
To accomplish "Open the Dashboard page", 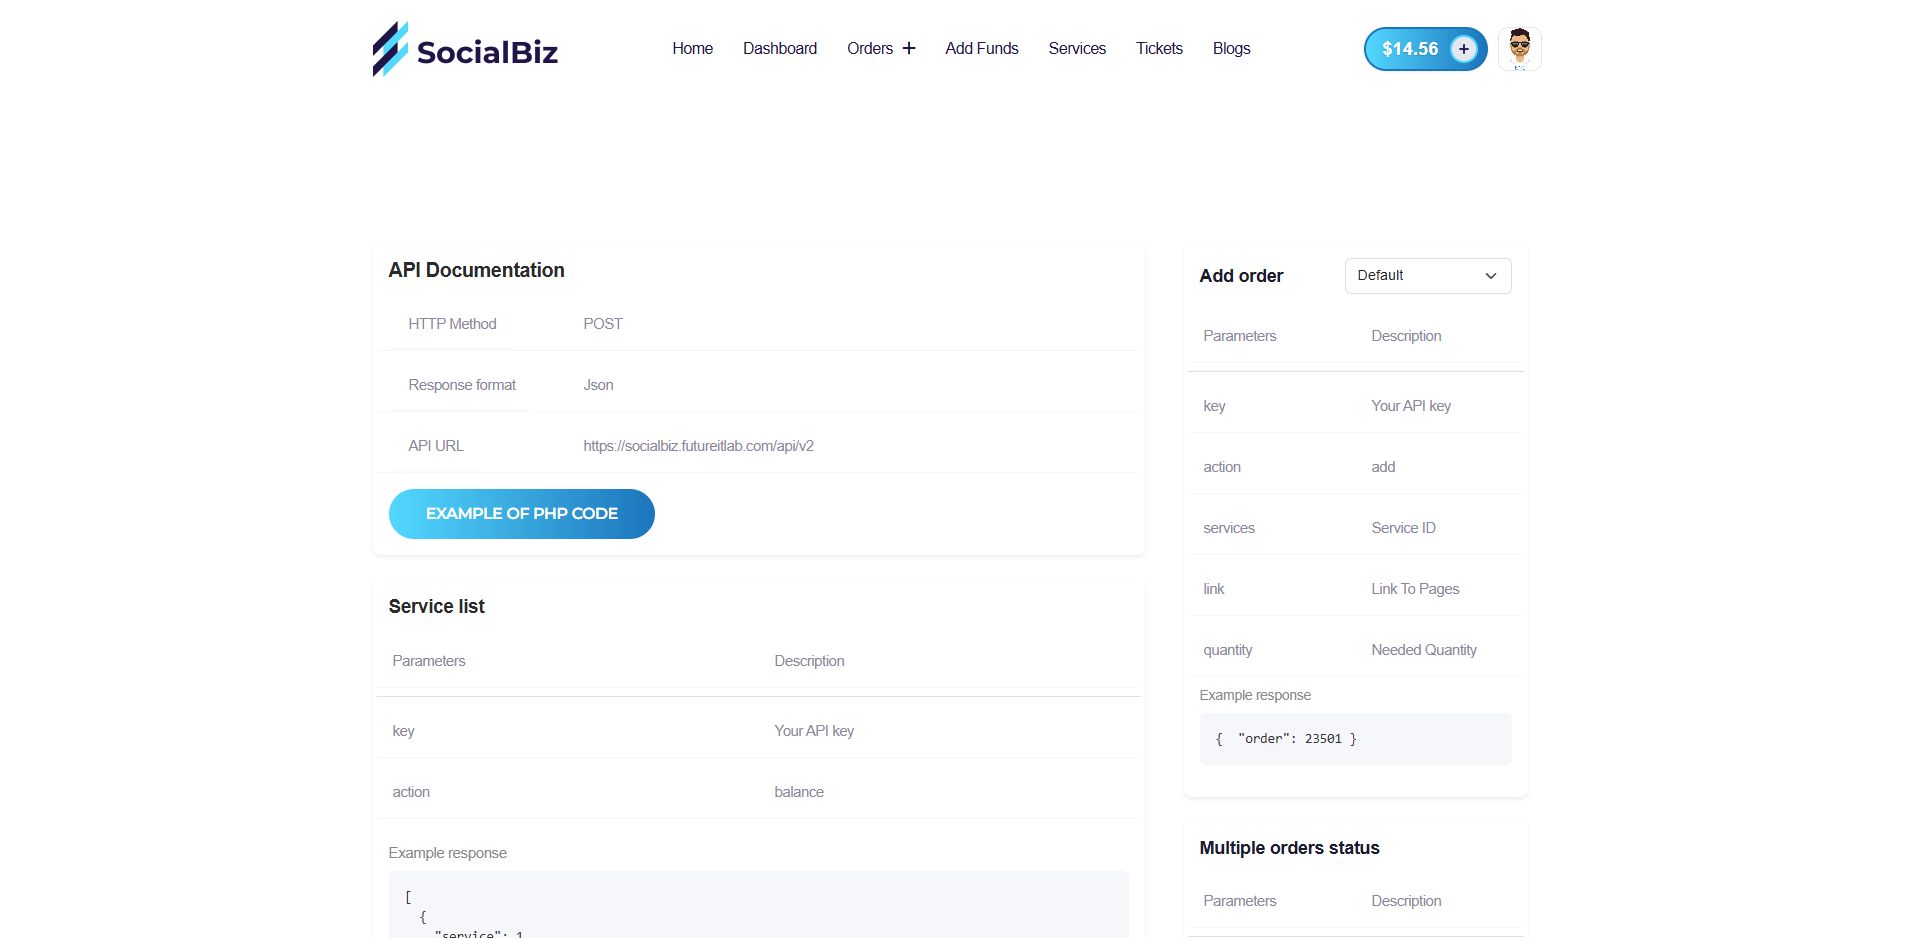I will tap(779, 48).
